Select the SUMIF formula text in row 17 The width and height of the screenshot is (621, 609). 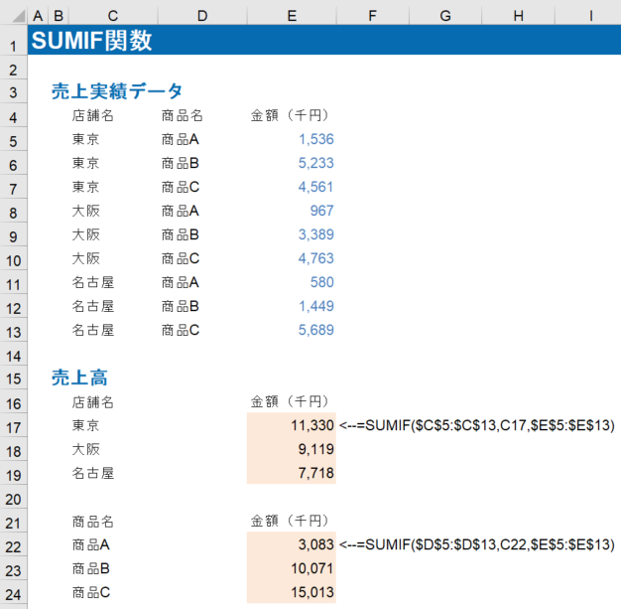point(476,425)
